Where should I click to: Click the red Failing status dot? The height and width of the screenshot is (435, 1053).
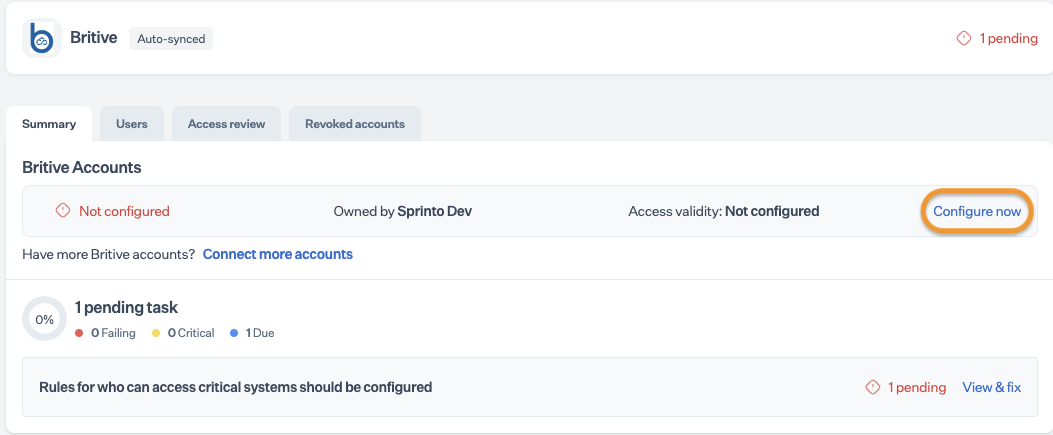pos(79,333)
